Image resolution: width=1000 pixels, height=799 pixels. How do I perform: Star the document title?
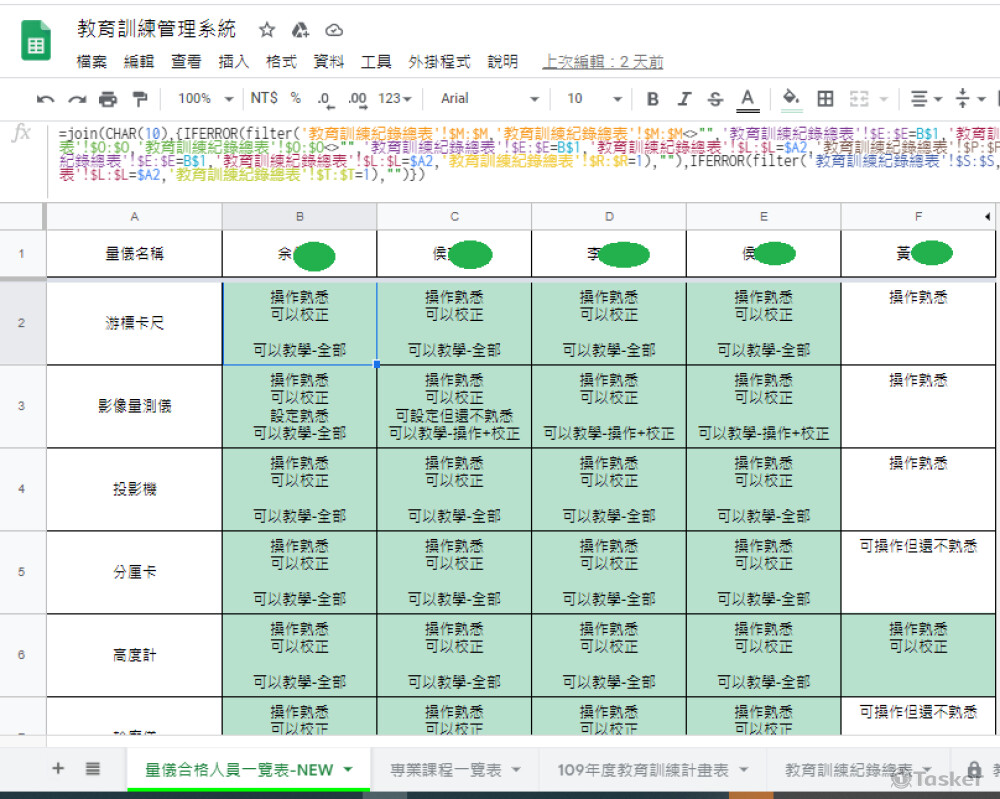click(x=267, y=30)
